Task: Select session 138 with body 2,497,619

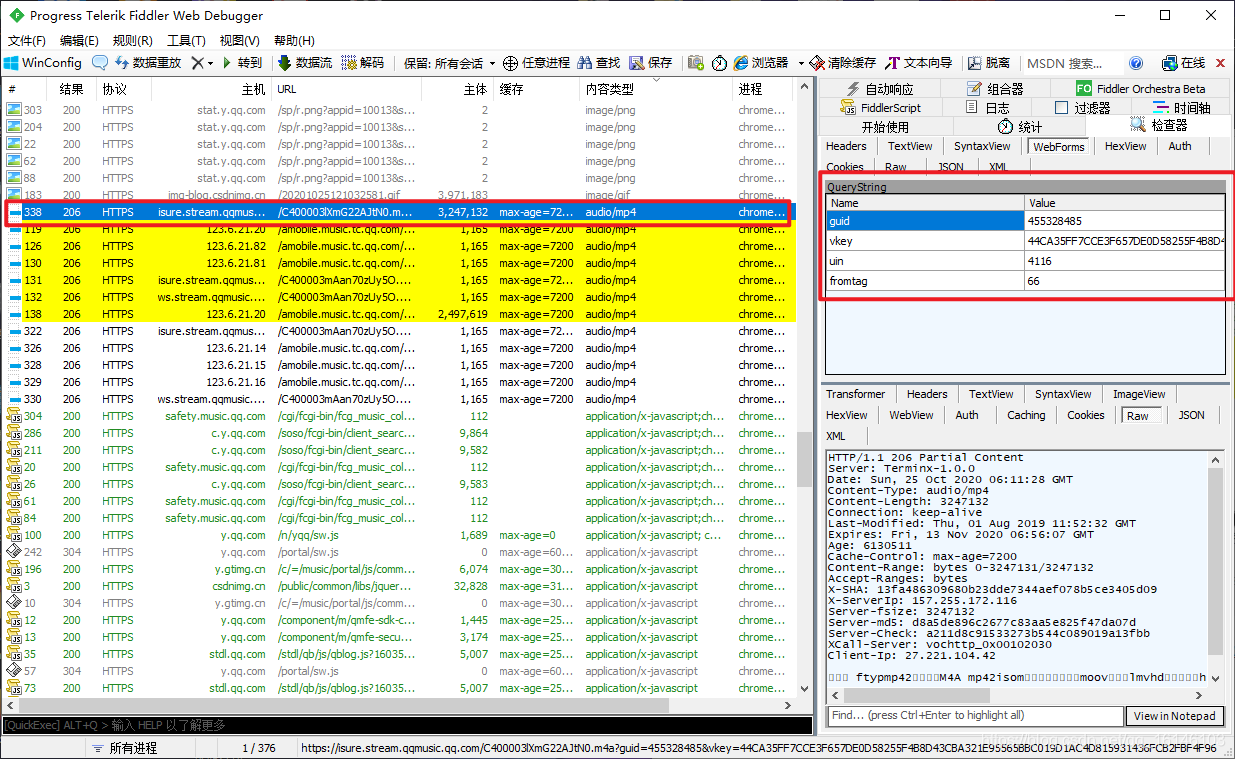Action: [x=400, y=314]
